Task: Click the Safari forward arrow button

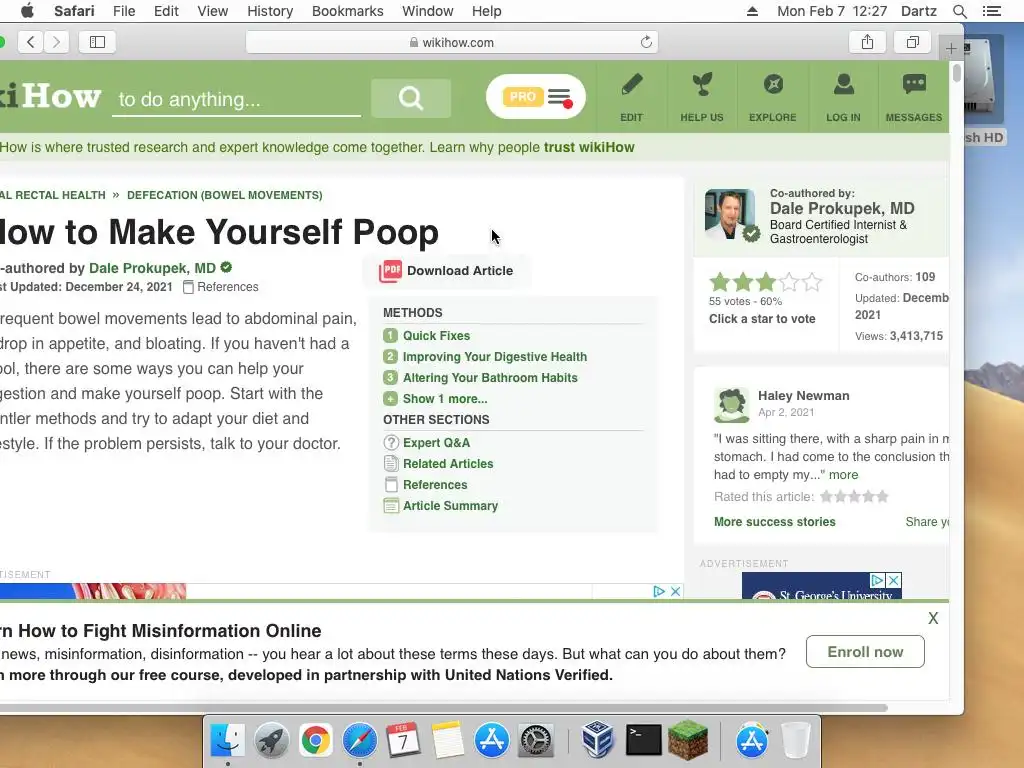Action: click(57, 42)
